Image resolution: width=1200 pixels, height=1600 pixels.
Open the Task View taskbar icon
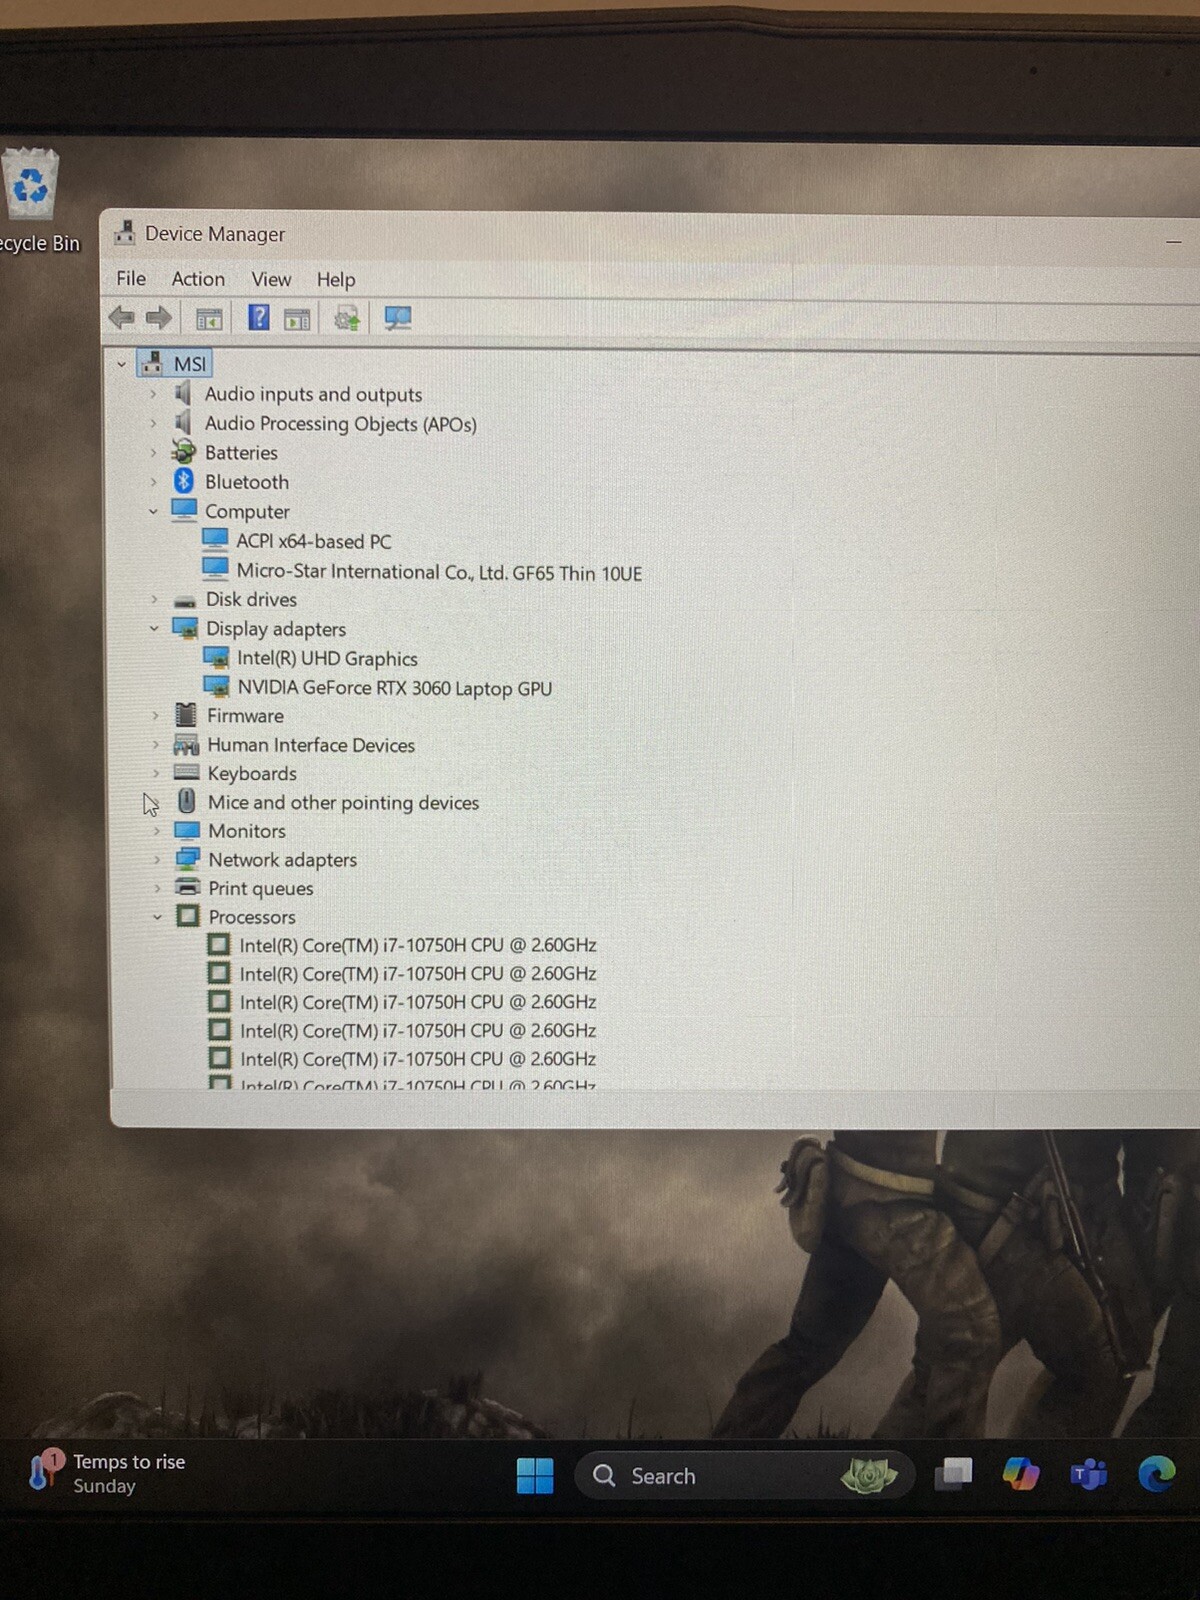953,1474
